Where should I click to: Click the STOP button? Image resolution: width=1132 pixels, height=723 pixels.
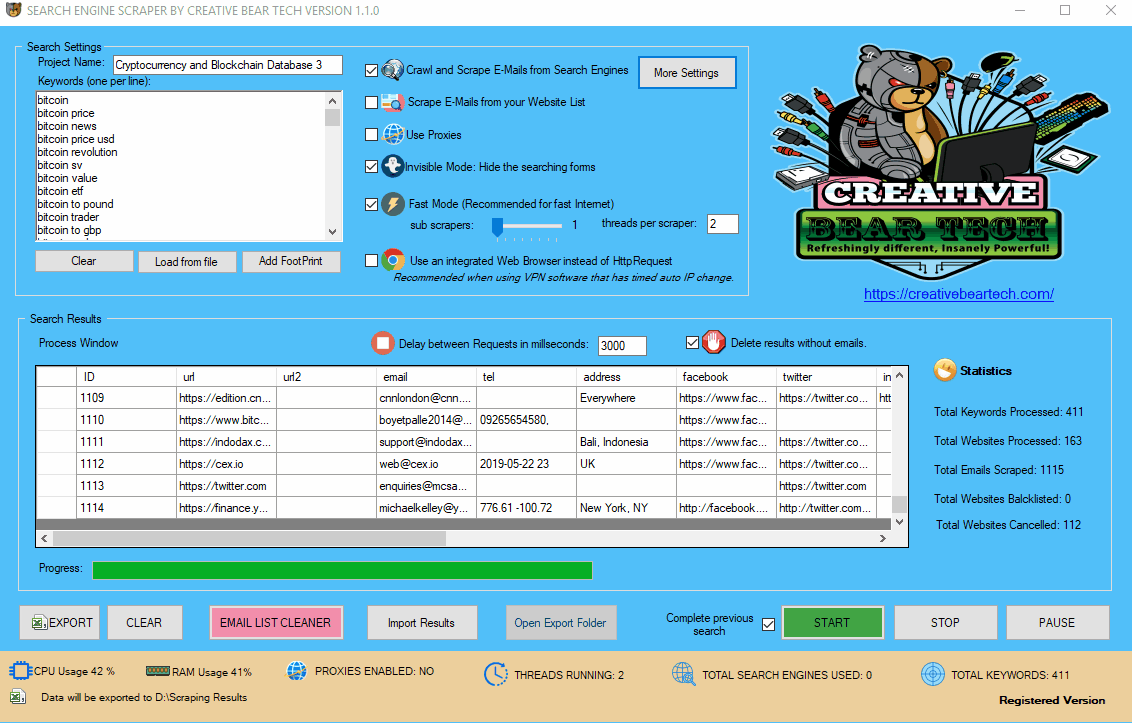946,623
